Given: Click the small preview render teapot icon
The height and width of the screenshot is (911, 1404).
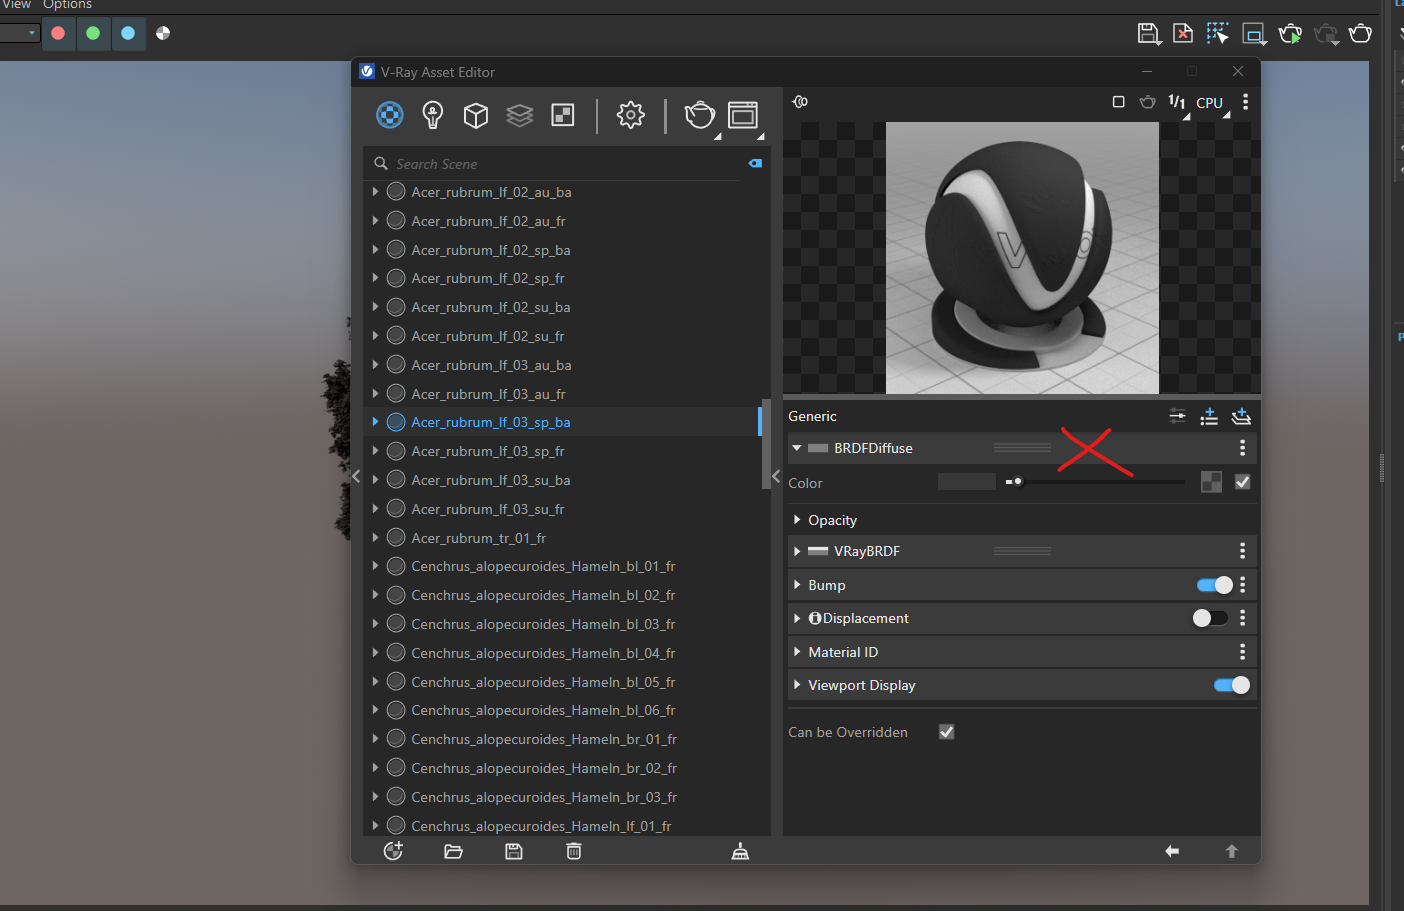Looking at the screenshot, I should [x=1148, y=102].
